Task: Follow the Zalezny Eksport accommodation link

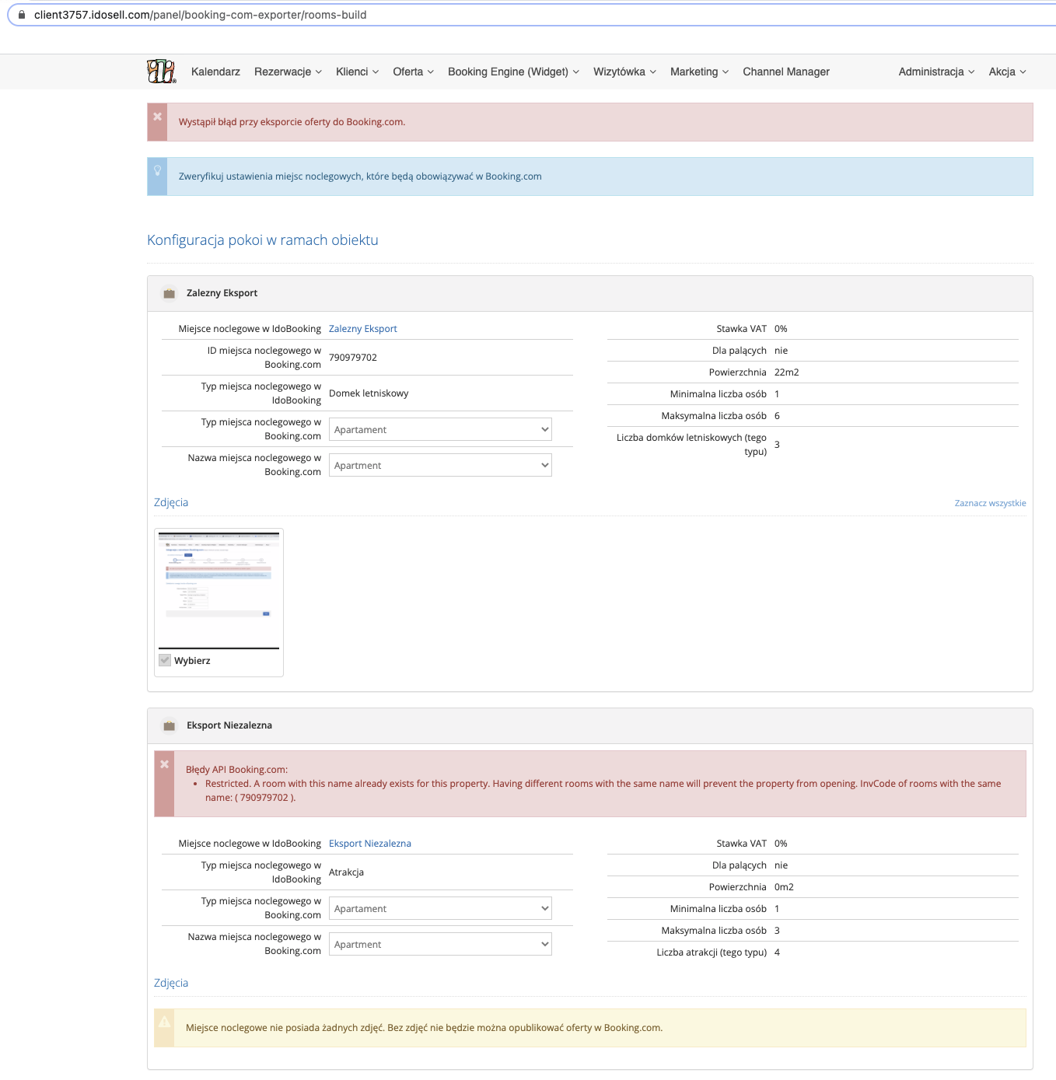Action: point(363,329)
